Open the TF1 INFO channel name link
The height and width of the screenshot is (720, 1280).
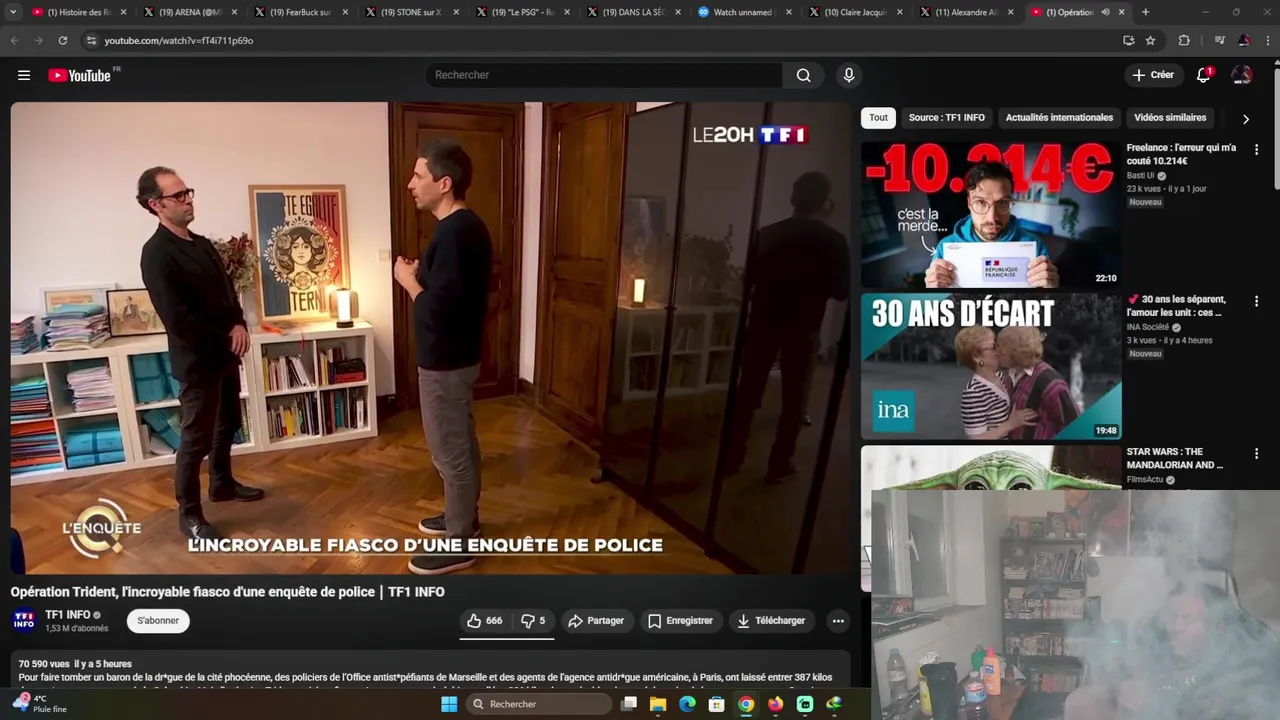pos(68,615)
